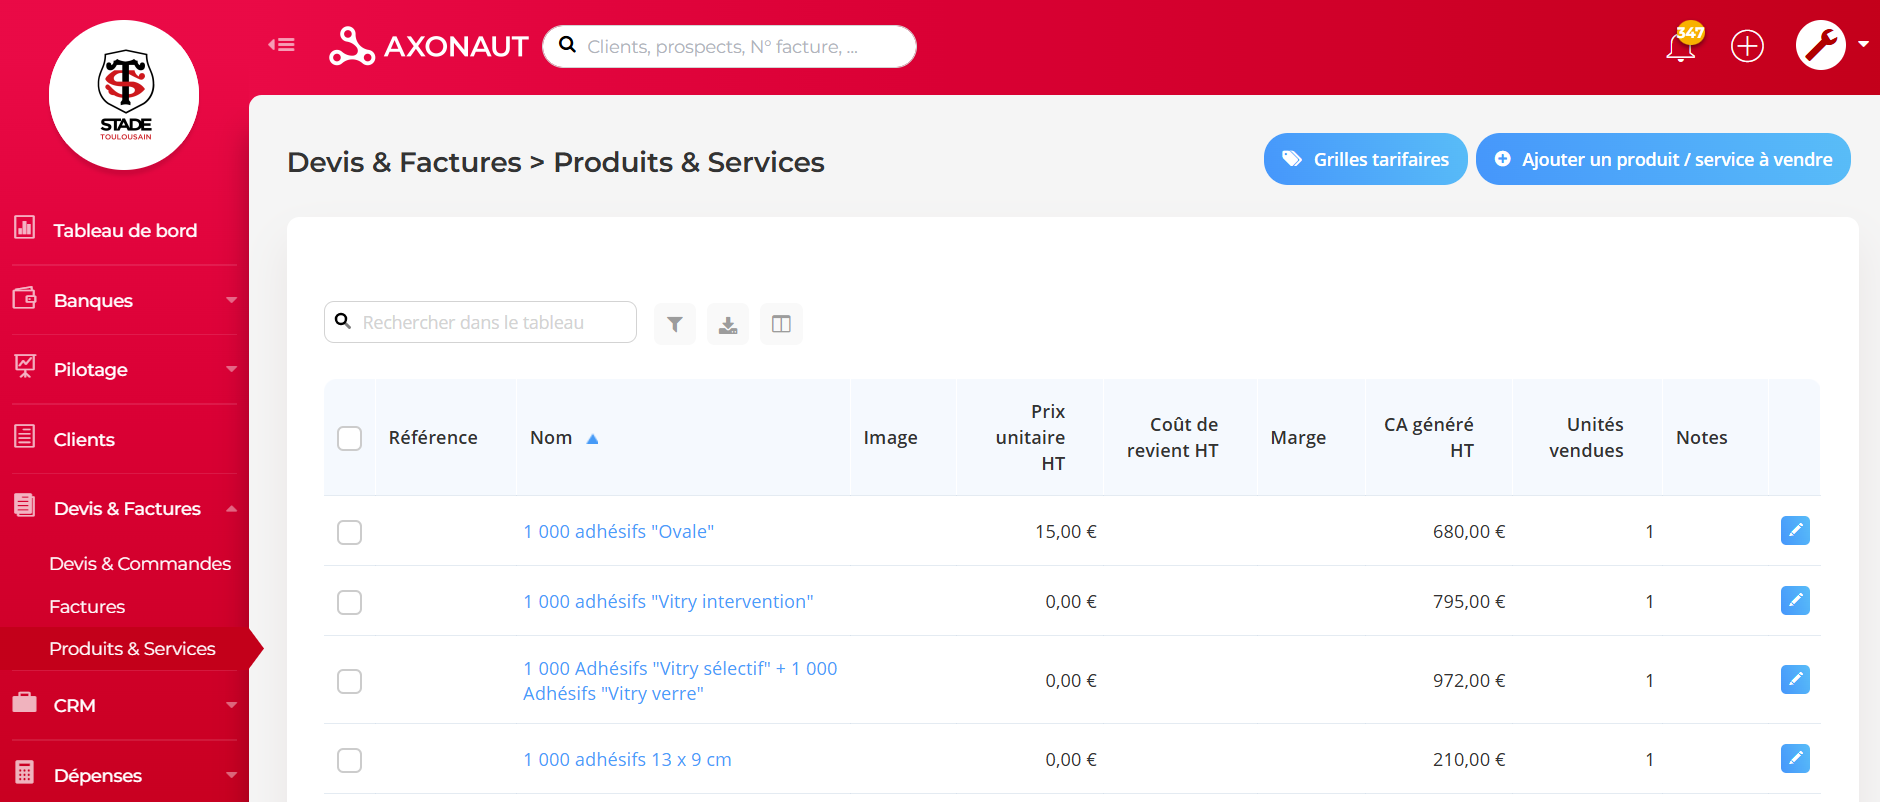Click the Rechercher dans le tableau field
This screenshot has width=1880, height=802.
point(480,322)
